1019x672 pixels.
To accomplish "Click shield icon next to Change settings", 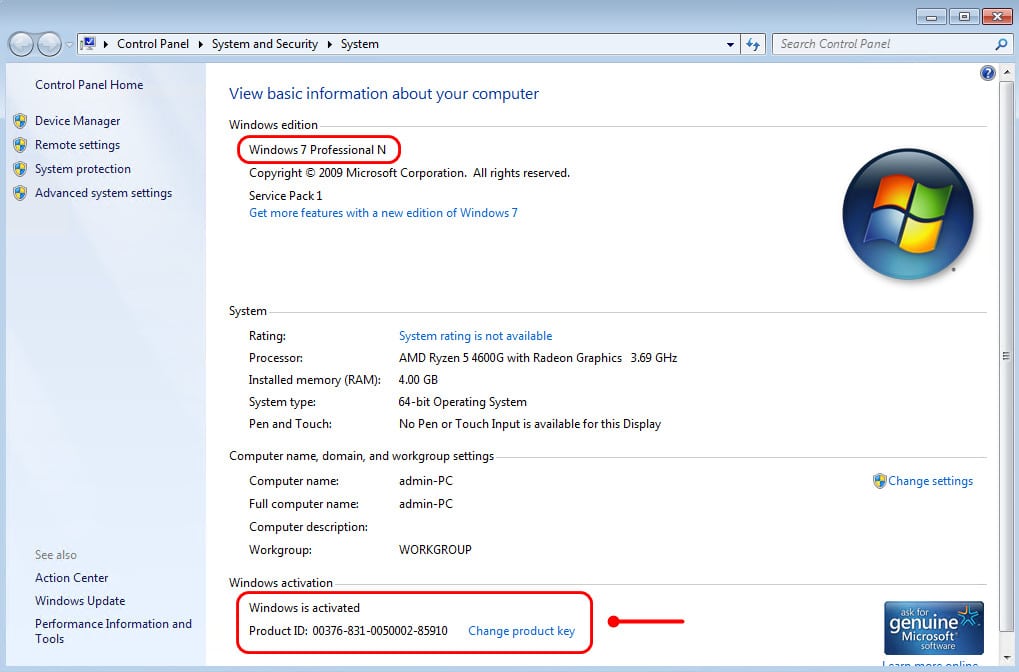I will click(879, 481).
